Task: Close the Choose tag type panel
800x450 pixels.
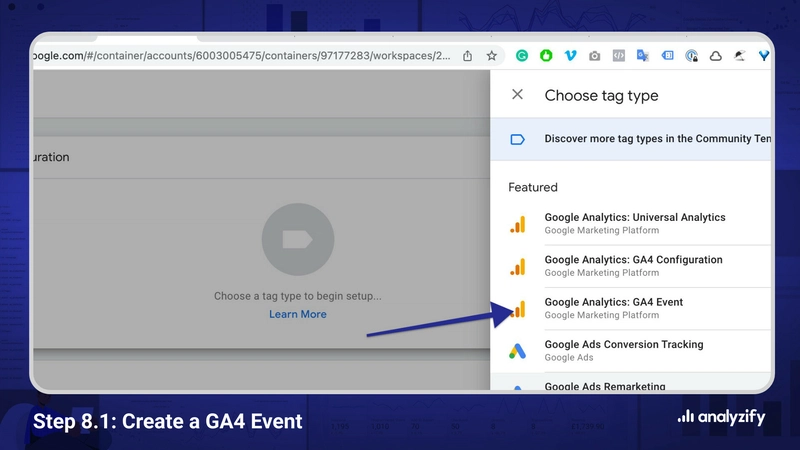Action: [x=517, y=95]
